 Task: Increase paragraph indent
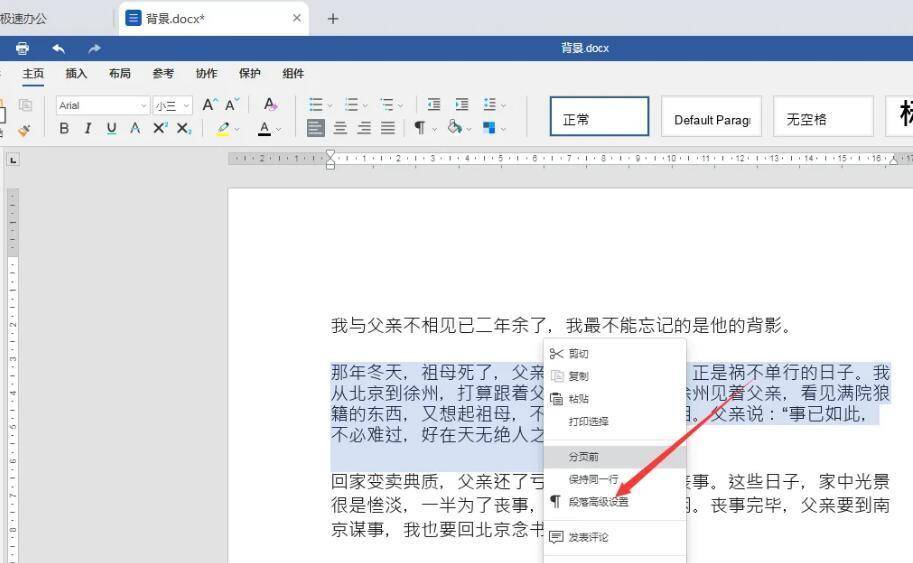tap(462, 105)
